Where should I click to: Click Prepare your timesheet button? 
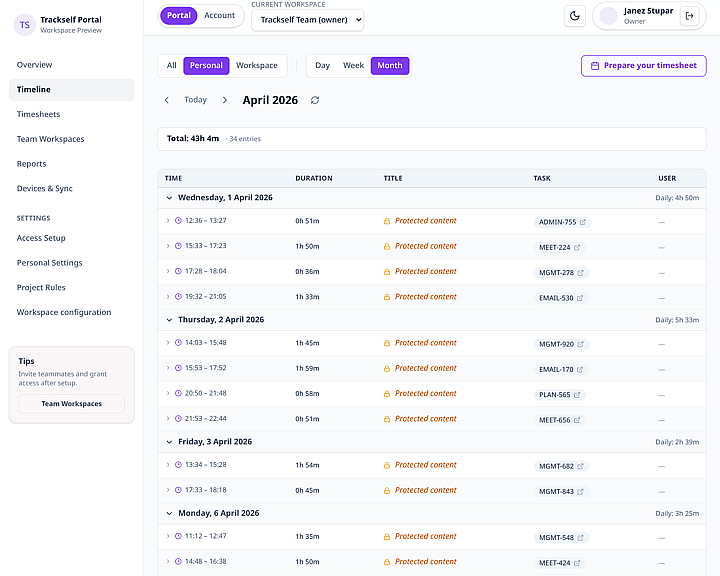(643, 66)
